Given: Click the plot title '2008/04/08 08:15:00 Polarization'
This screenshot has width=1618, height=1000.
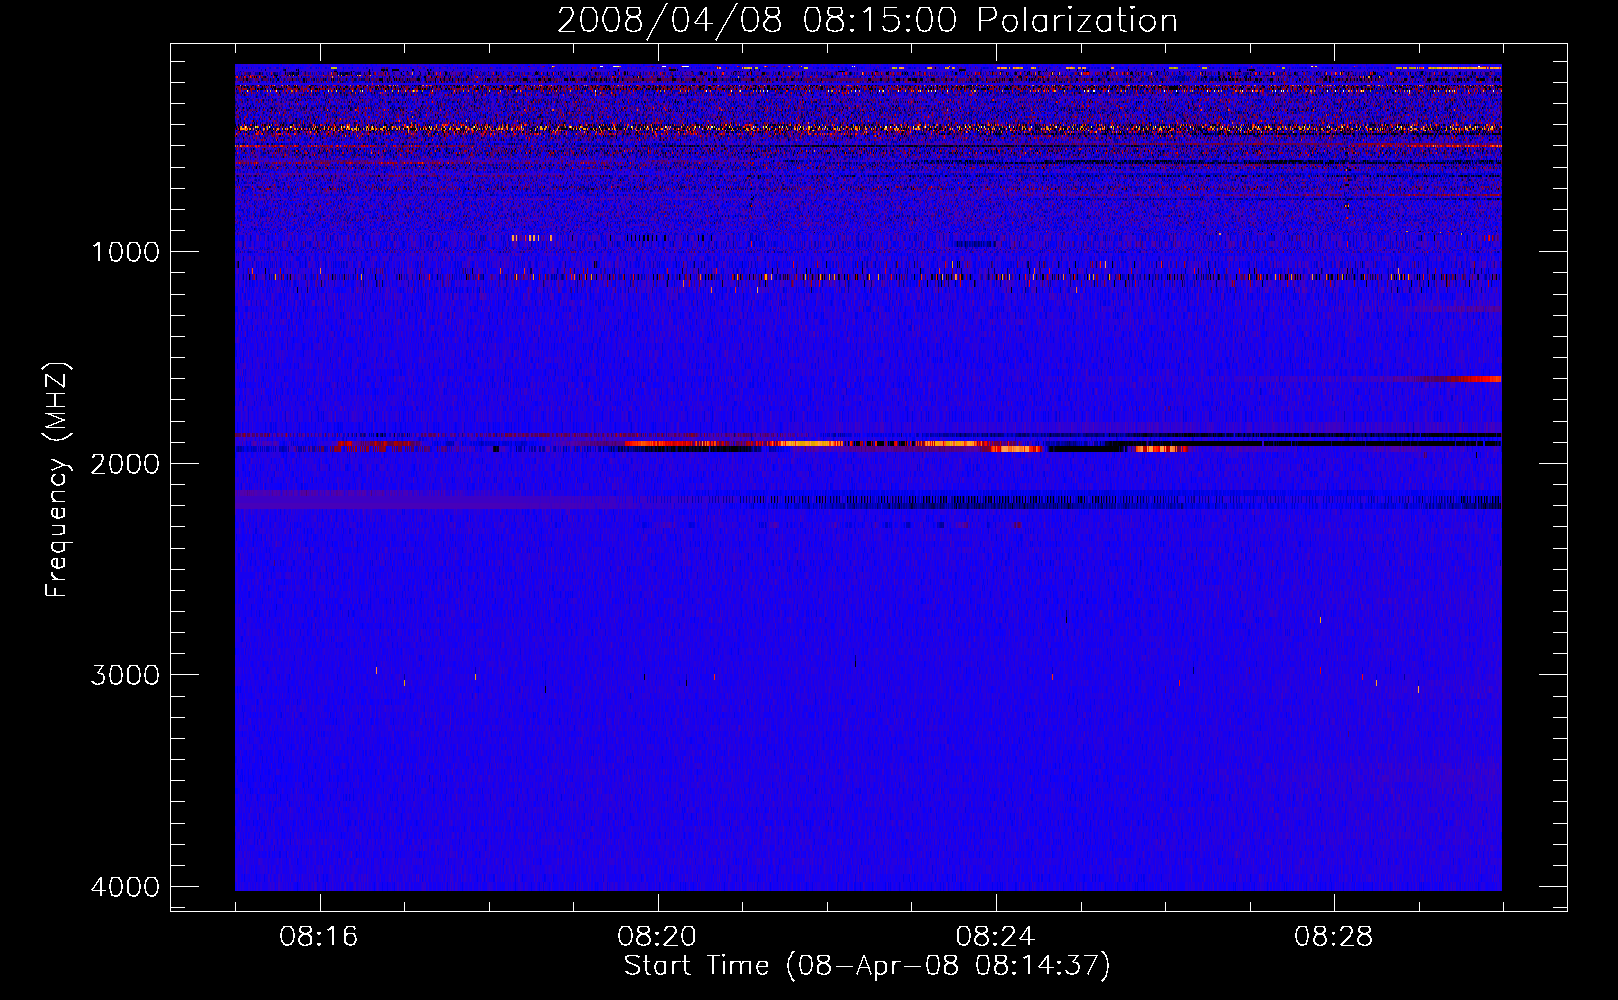Looking at the screenshot, I should [x=867, y=20].
